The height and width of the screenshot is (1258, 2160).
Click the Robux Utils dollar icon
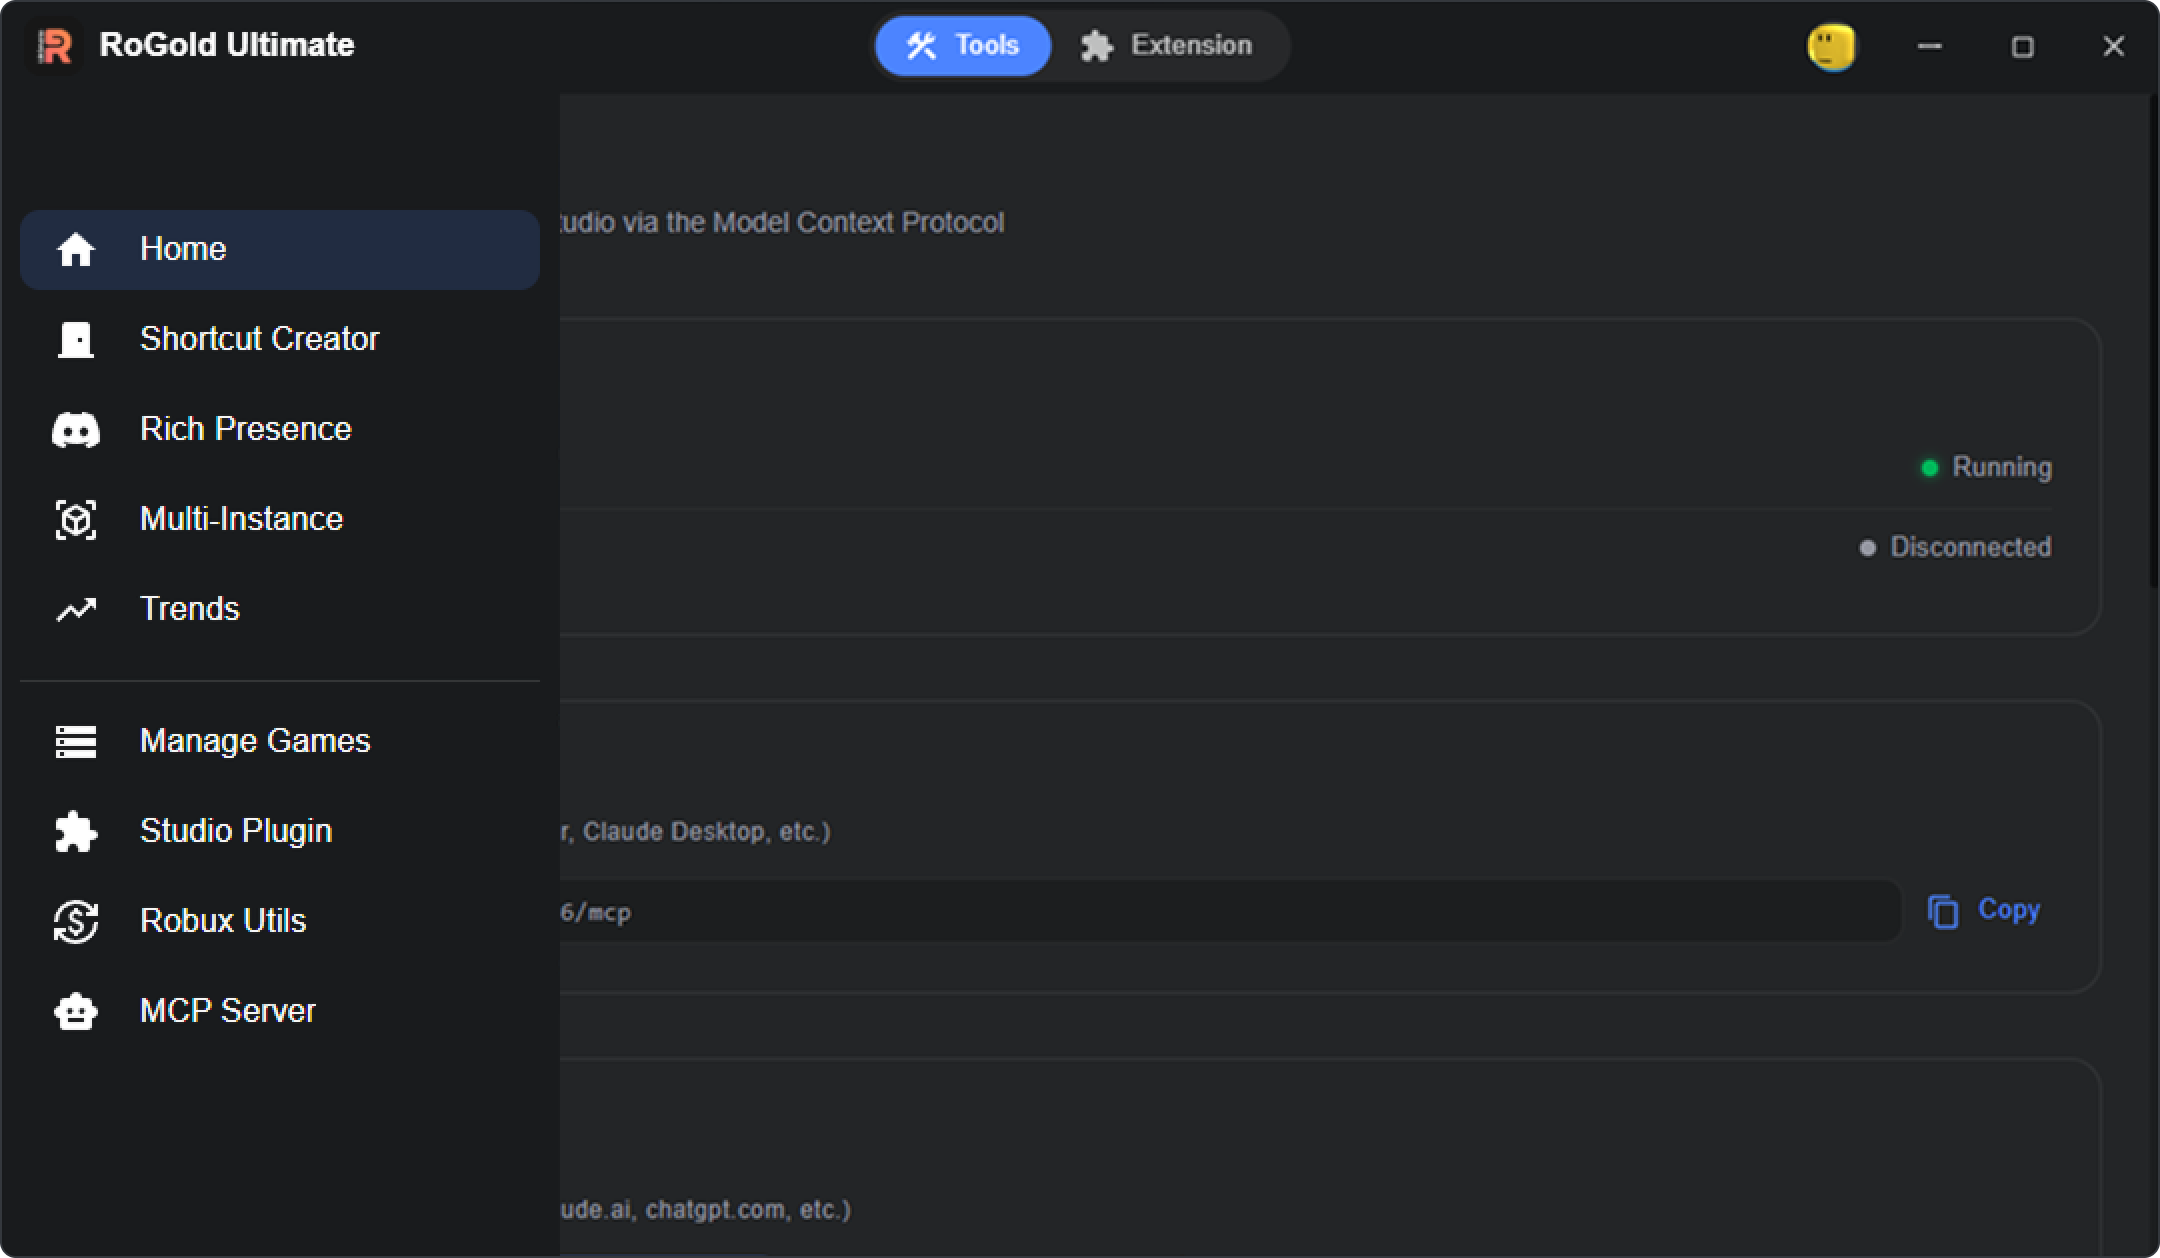point(76,922)
